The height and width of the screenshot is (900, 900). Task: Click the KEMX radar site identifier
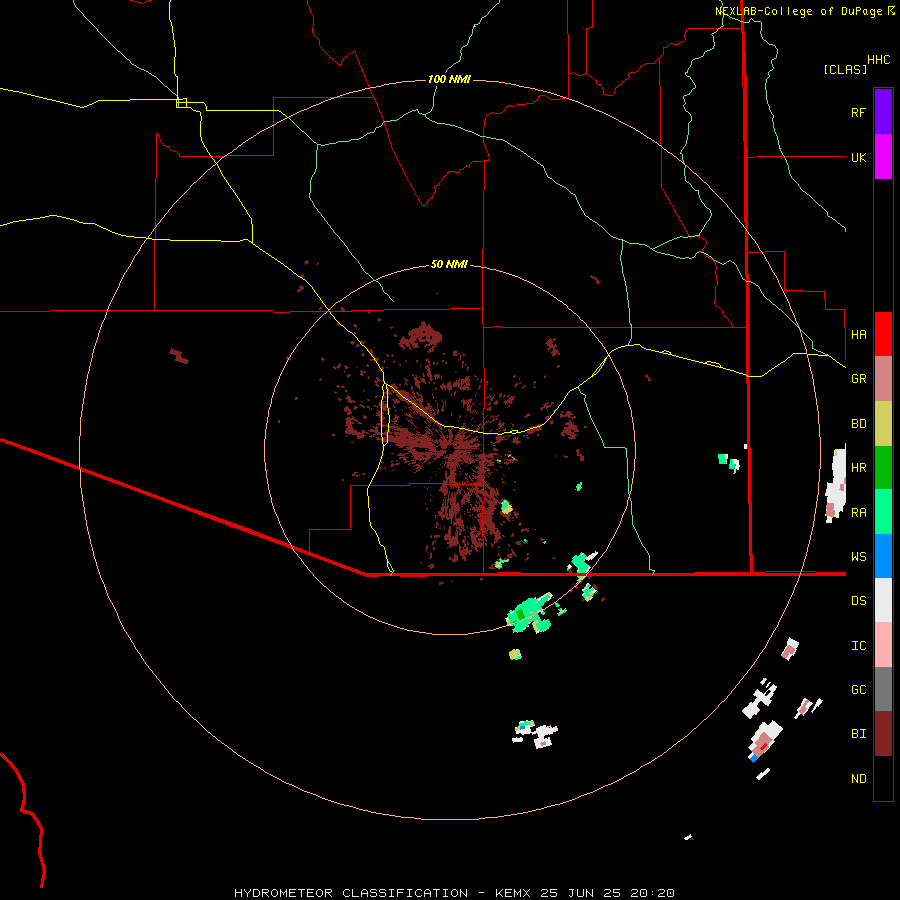pos(513,893)
